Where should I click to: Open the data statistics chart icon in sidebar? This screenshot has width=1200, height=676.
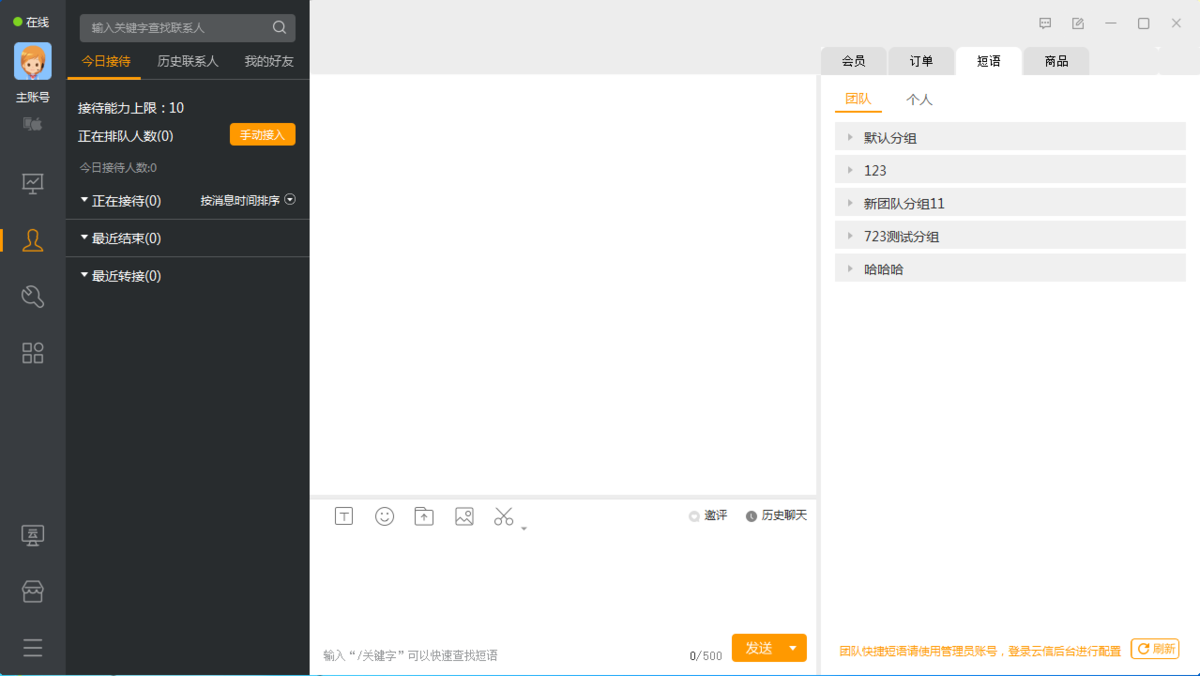(x=33, y=183)
